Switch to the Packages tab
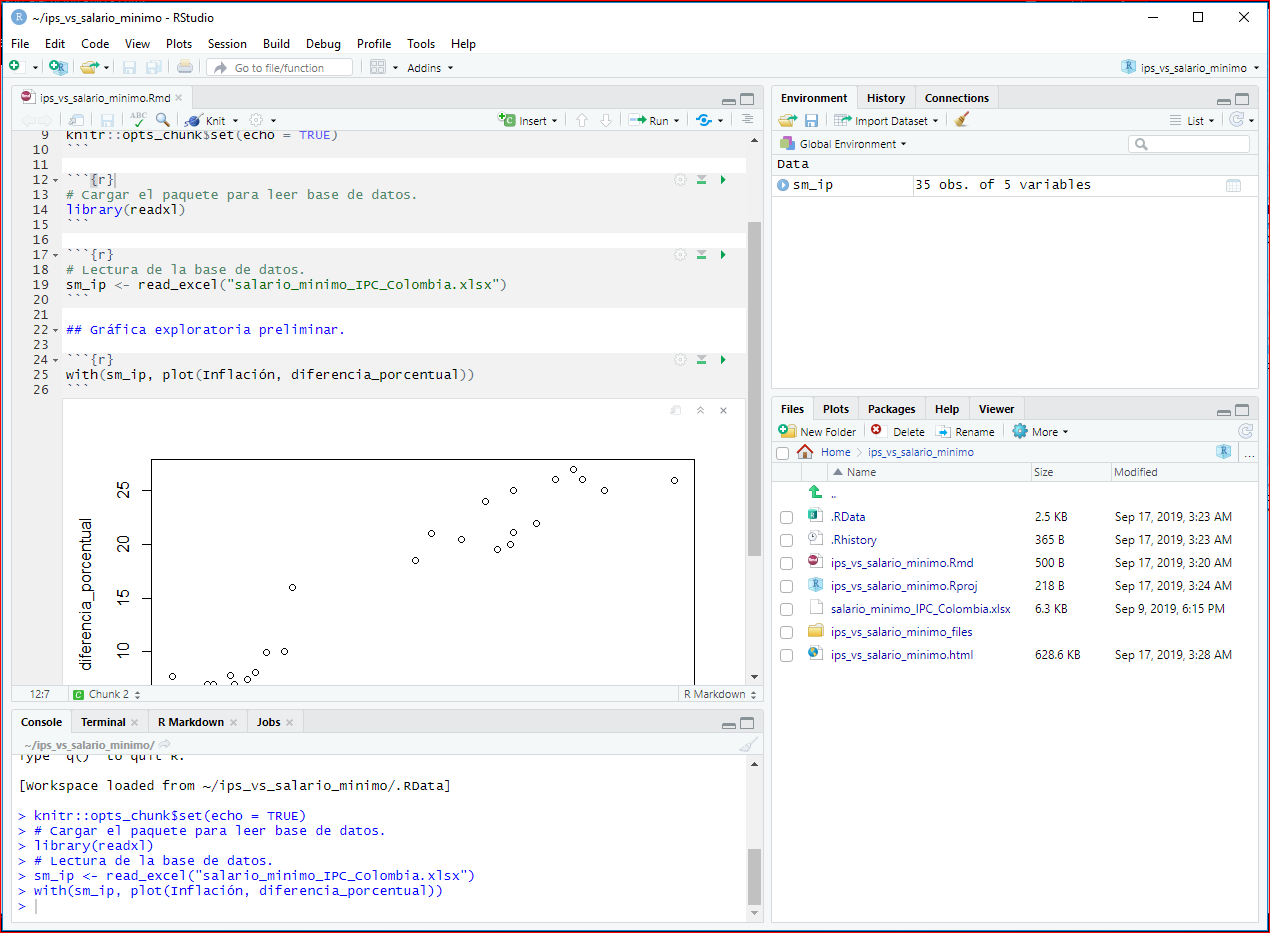The image size is (1270, 933). click(x=891, y=409)
